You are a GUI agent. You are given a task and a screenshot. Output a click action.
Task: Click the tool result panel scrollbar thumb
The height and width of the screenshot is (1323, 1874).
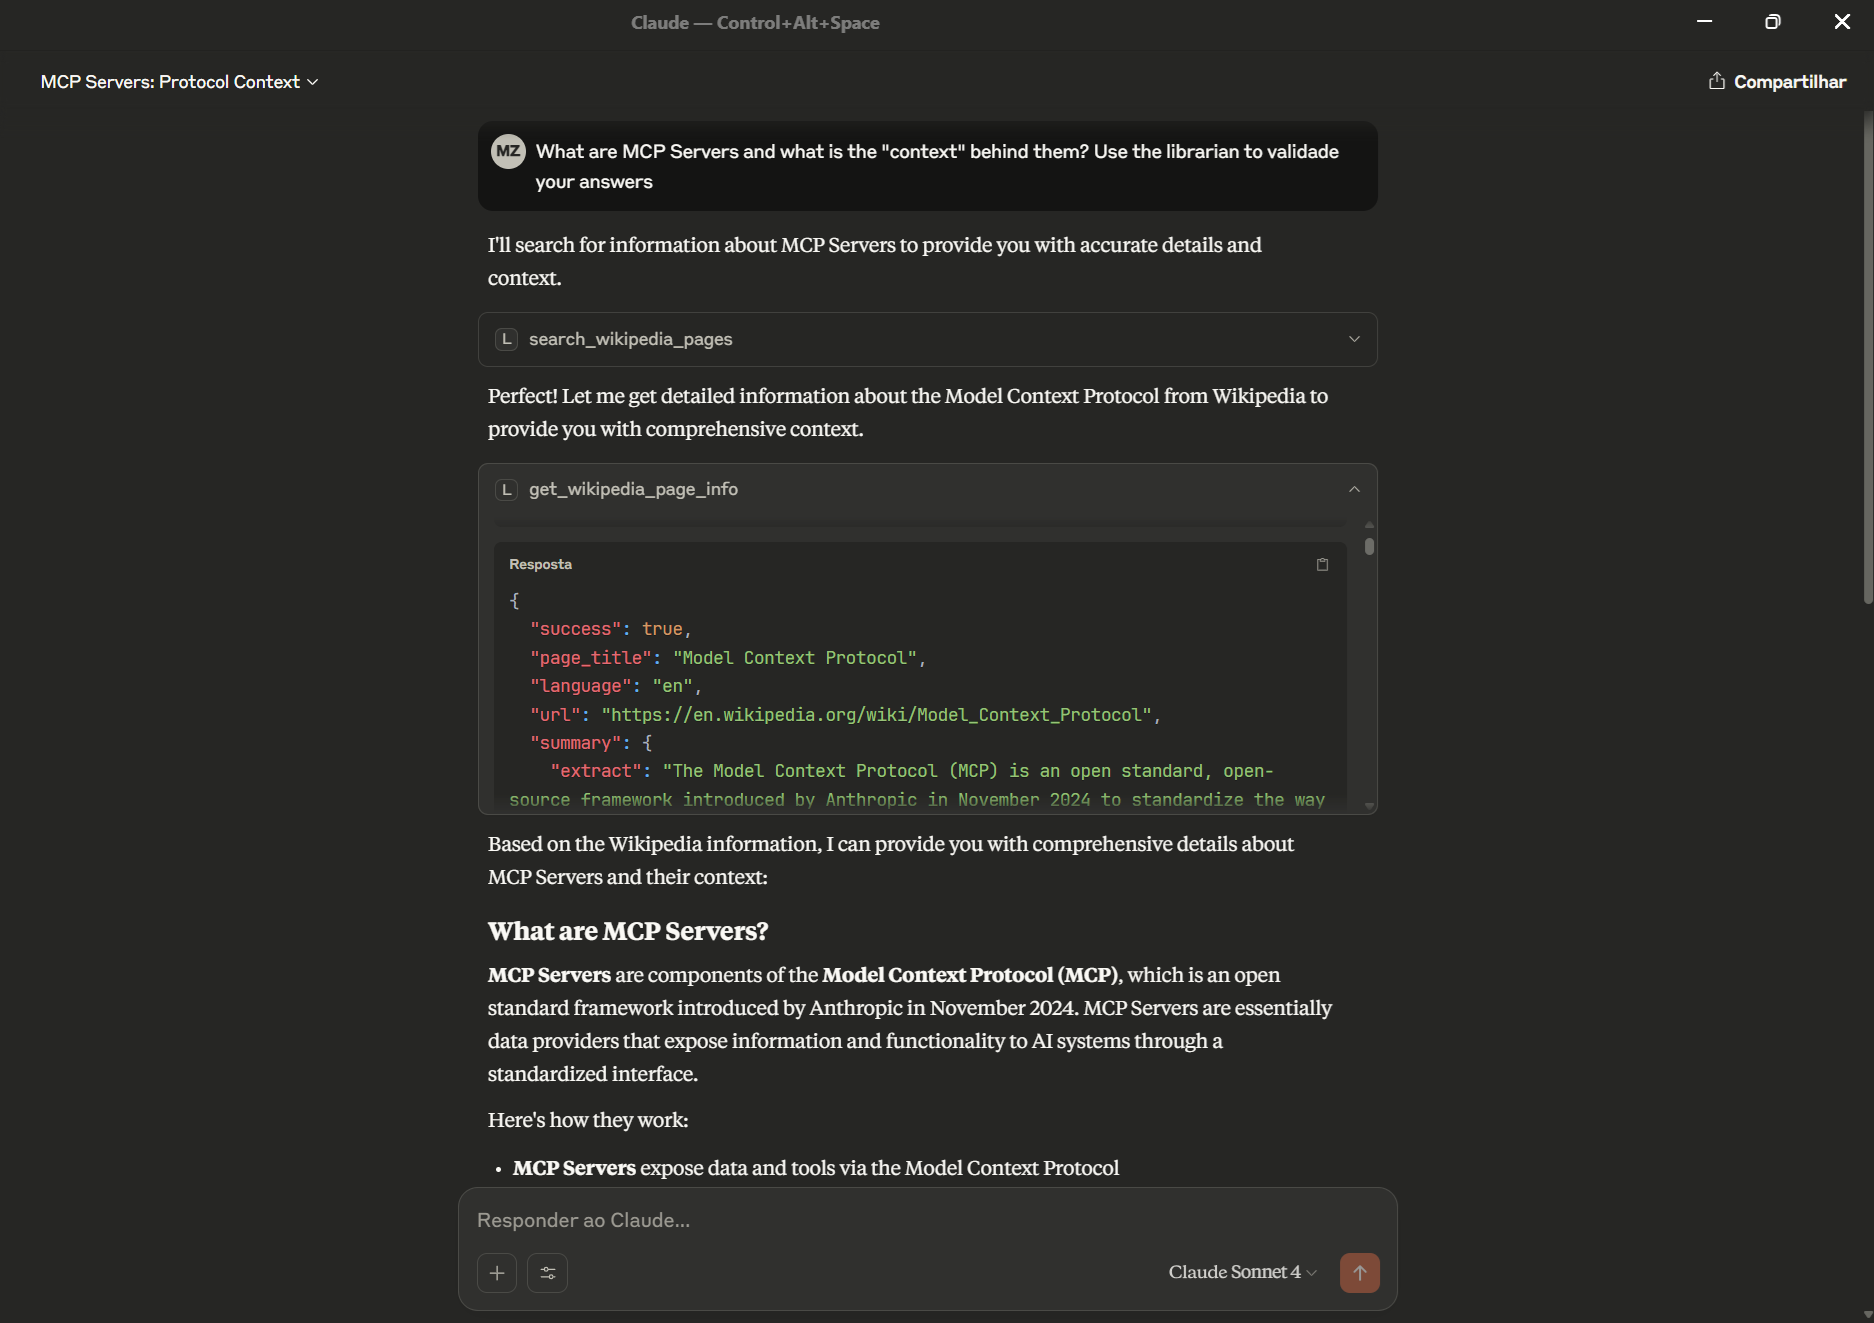click(x=1369, y=546)
